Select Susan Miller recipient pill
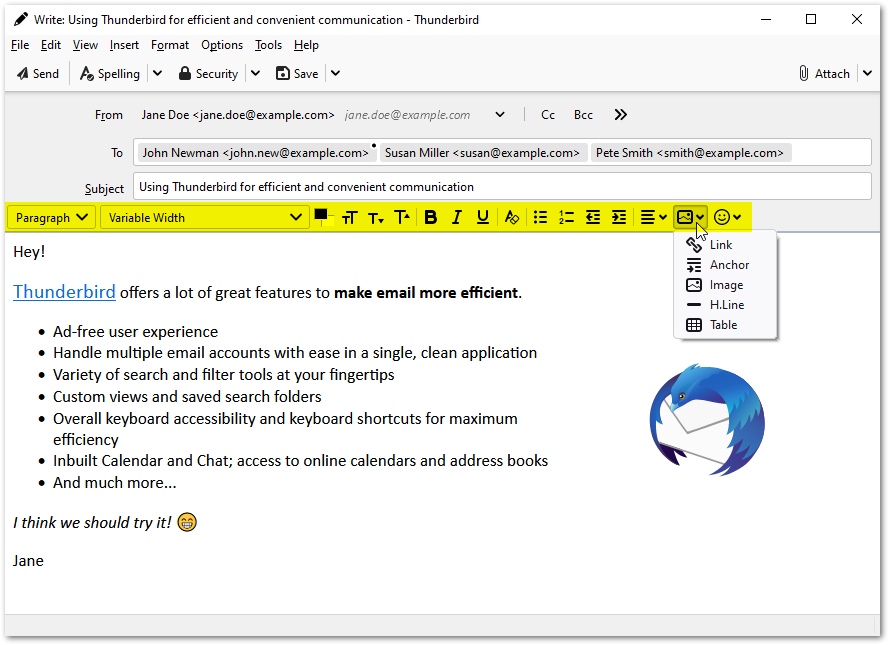This screenshot has height=645, width=889. click(482, 153)
